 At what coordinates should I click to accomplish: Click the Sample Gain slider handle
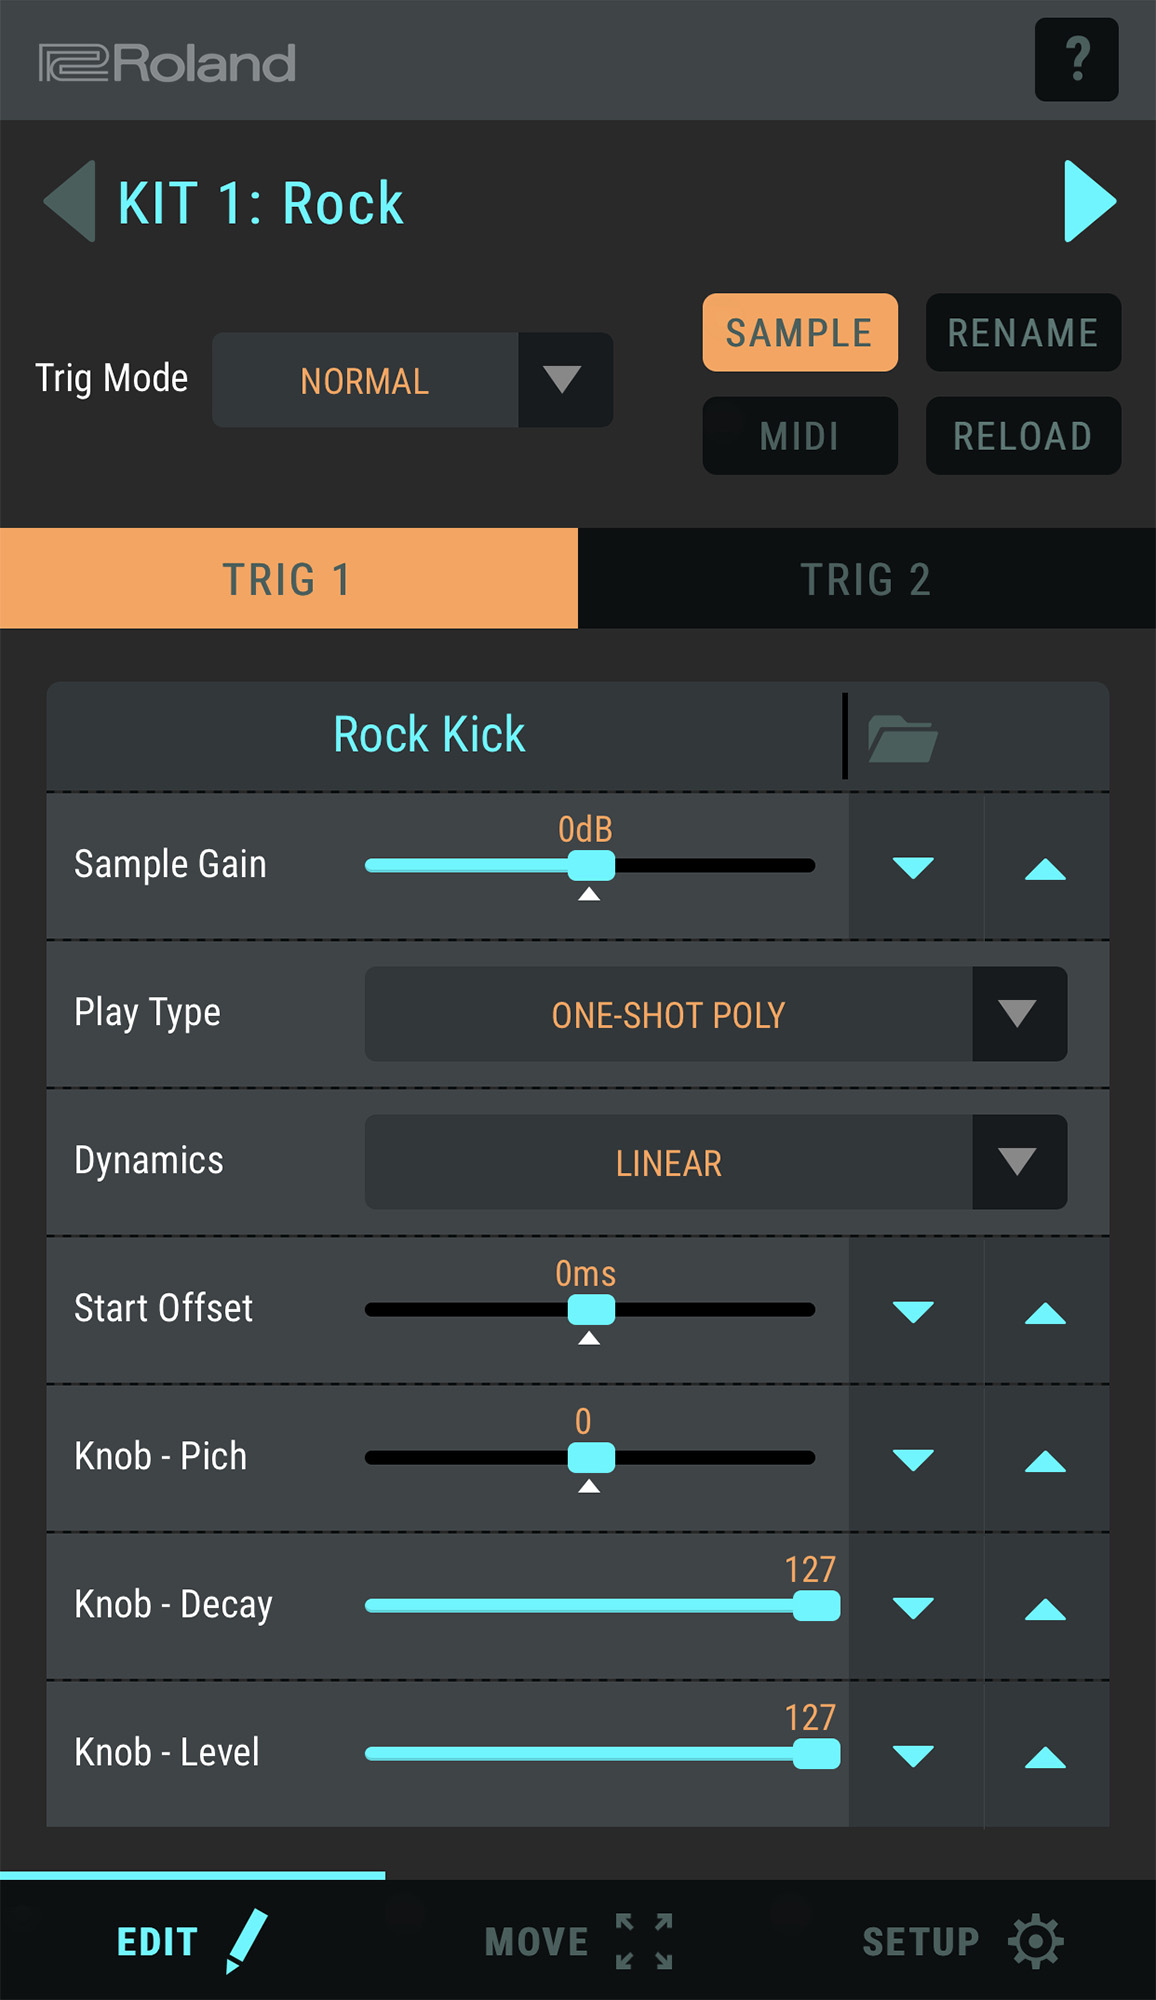coord(591,865)
